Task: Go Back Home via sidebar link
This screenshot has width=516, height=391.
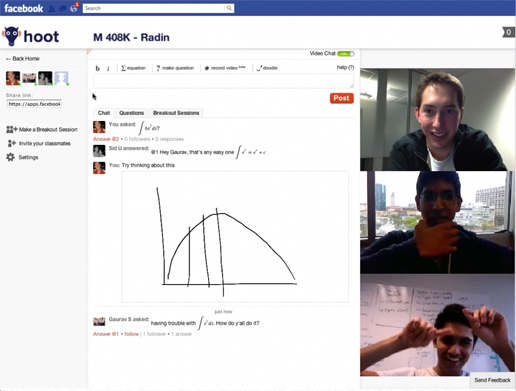Action: (x=23, y=59)
